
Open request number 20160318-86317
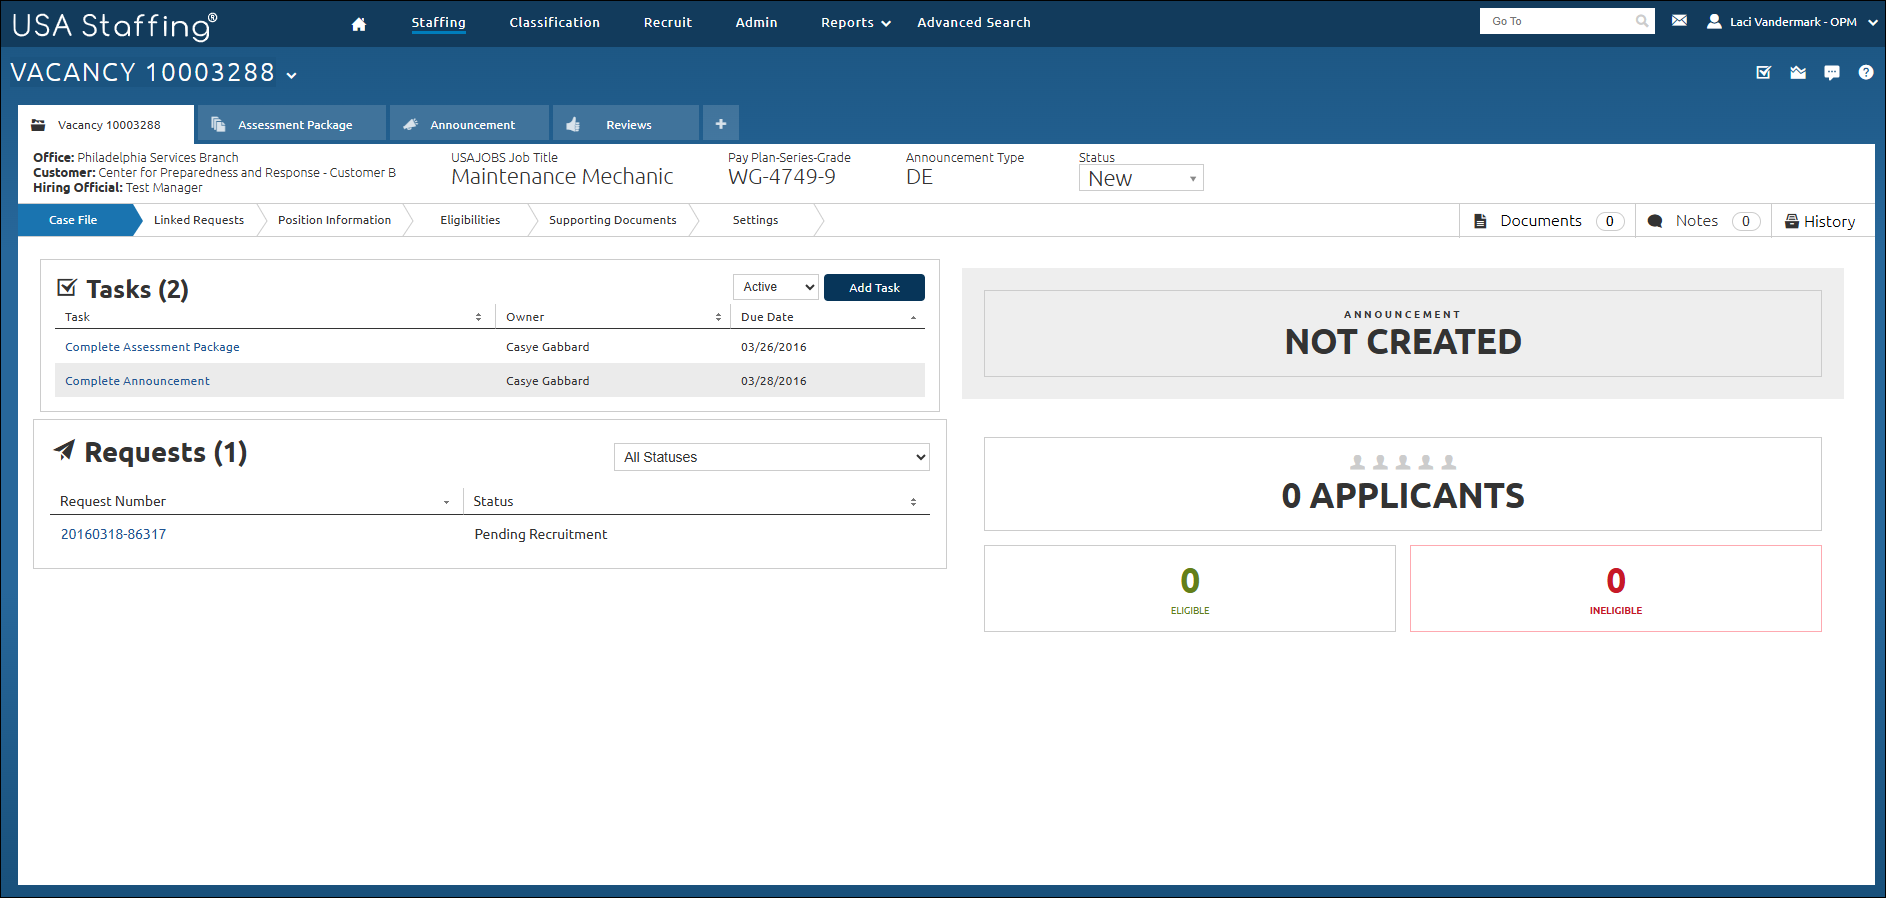113,534
